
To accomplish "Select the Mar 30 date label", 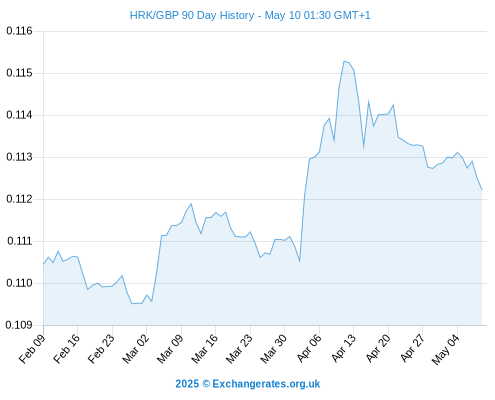I will (x=273, y=349).
